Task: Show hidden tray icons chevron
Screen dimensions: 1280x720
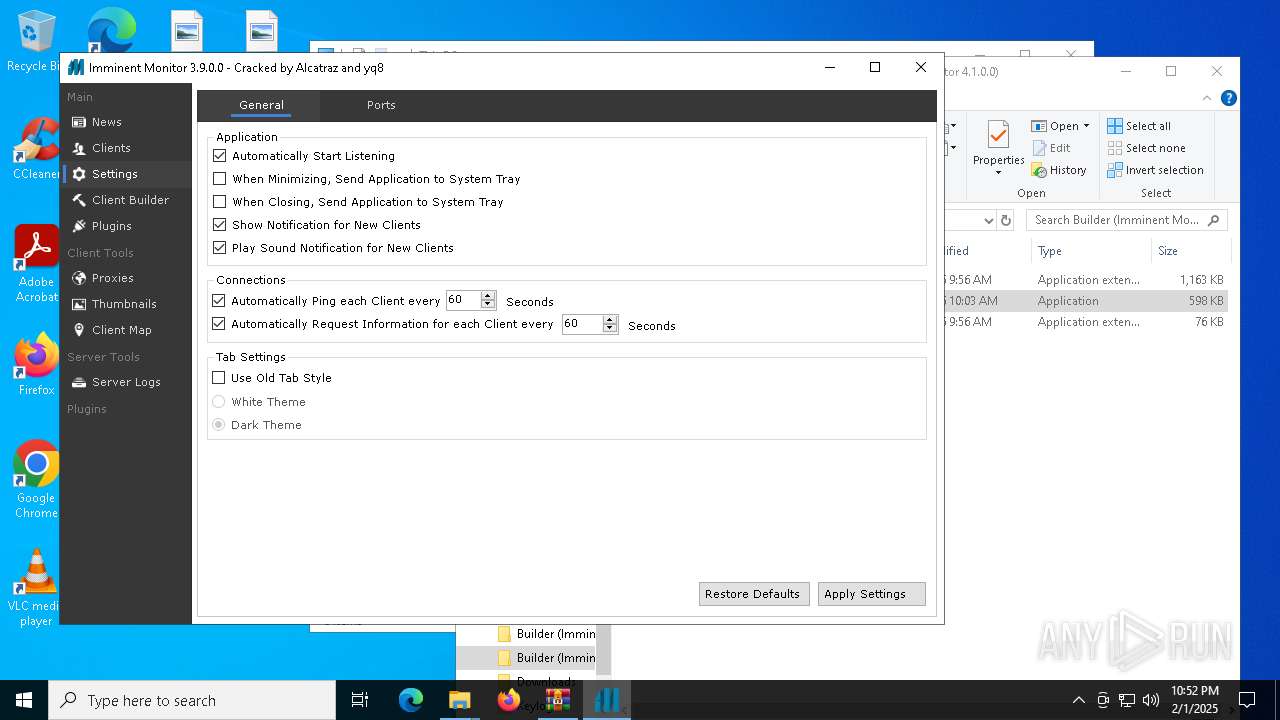Action: point(1078,700)
